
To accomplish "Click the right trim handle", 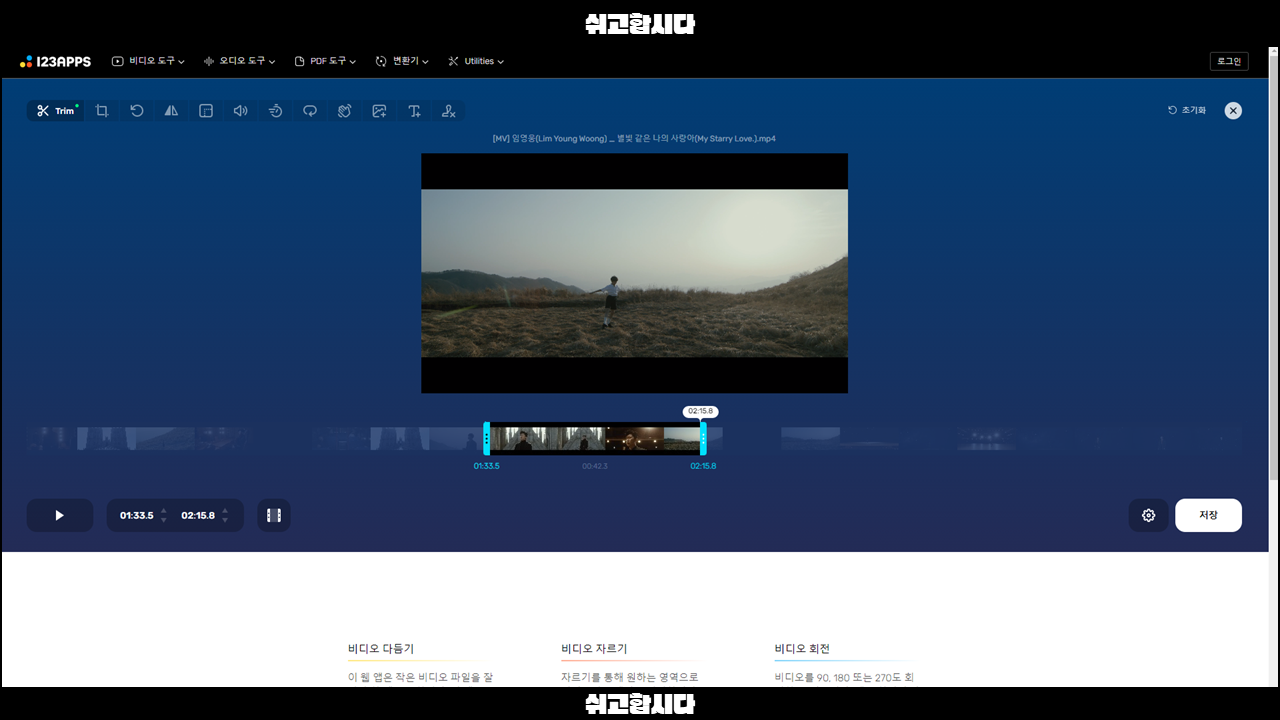I will [703, 438].
